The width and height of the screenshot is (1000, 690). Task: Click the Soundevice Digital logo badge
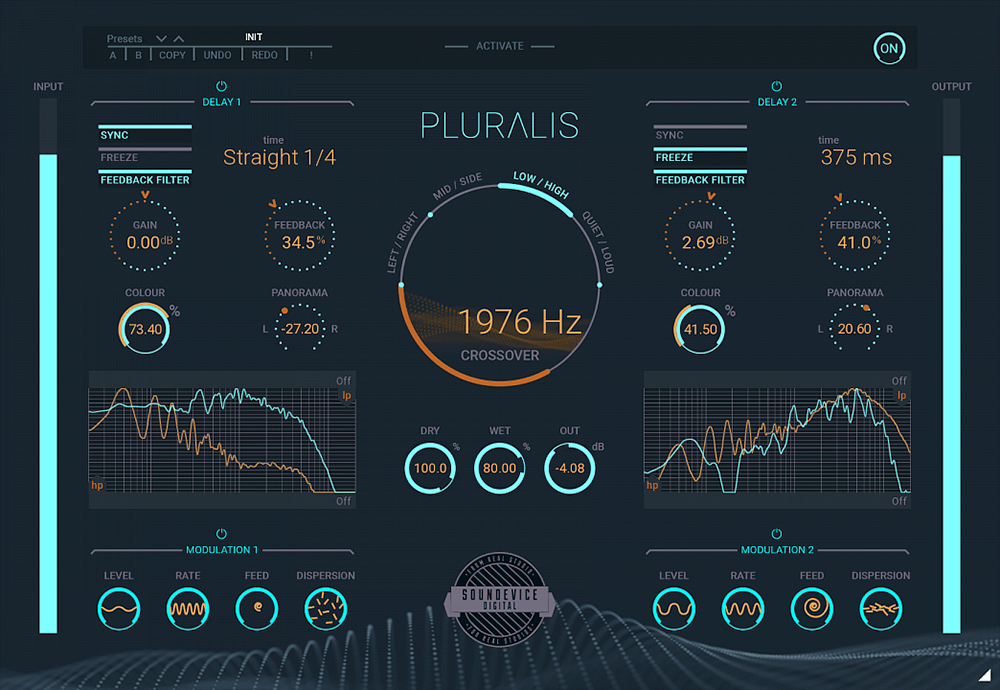click(500, 599)
